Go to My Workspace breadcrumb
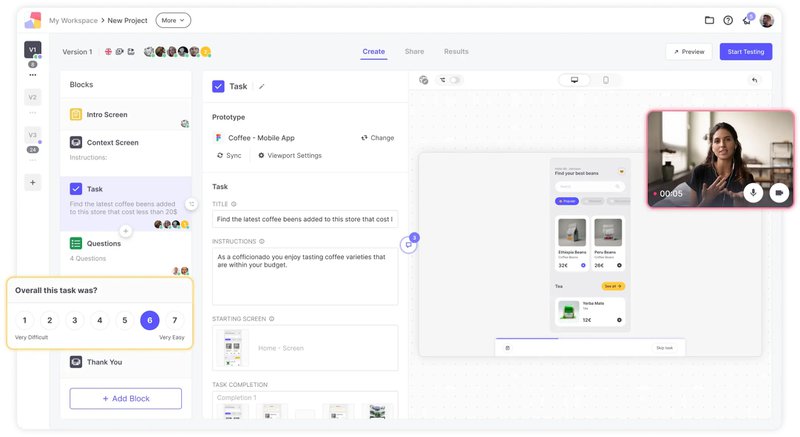The height and width of the screenshot is (437, 800). point(73,20)
